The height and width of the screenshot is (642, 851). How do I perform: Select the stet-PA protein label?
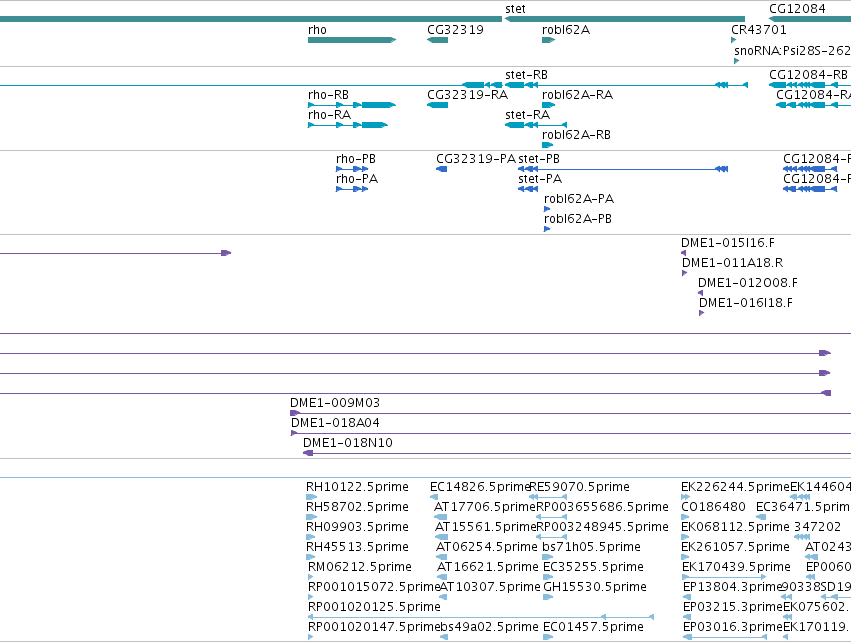click(539, 179)
